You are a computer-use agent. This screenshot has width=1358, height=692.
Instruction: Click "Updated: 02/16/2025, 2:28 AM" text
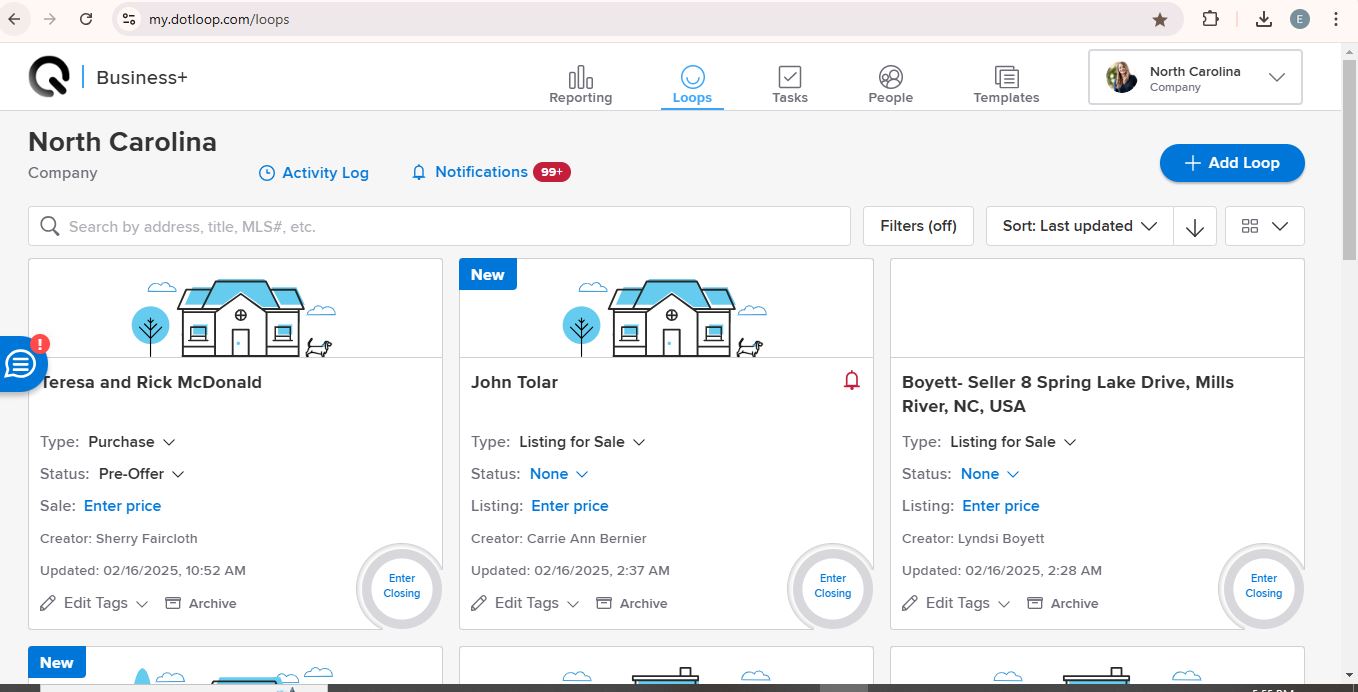click(1002, 570)
